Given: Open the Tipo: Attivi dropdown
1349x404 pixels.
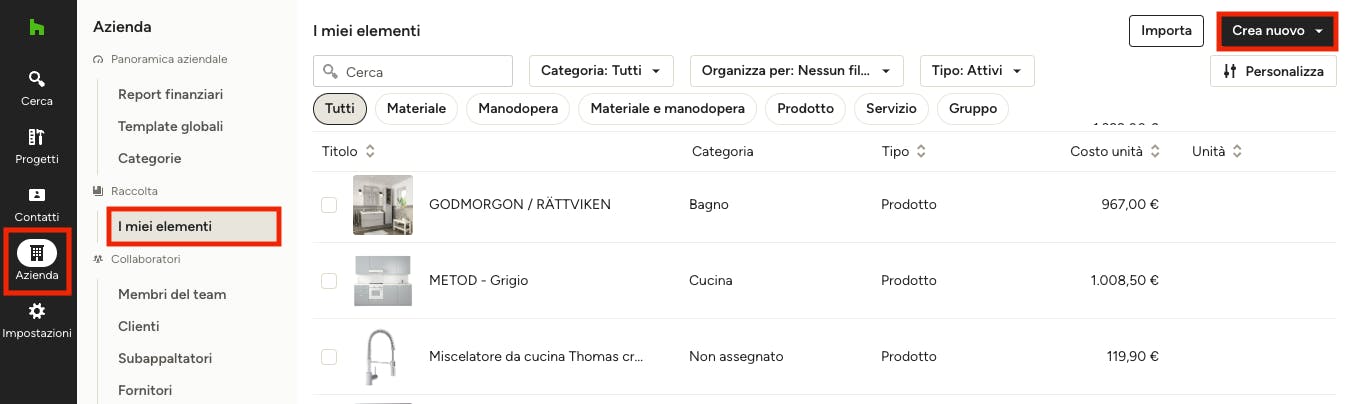Looking at the screenshot, I should tap(977, 71).
